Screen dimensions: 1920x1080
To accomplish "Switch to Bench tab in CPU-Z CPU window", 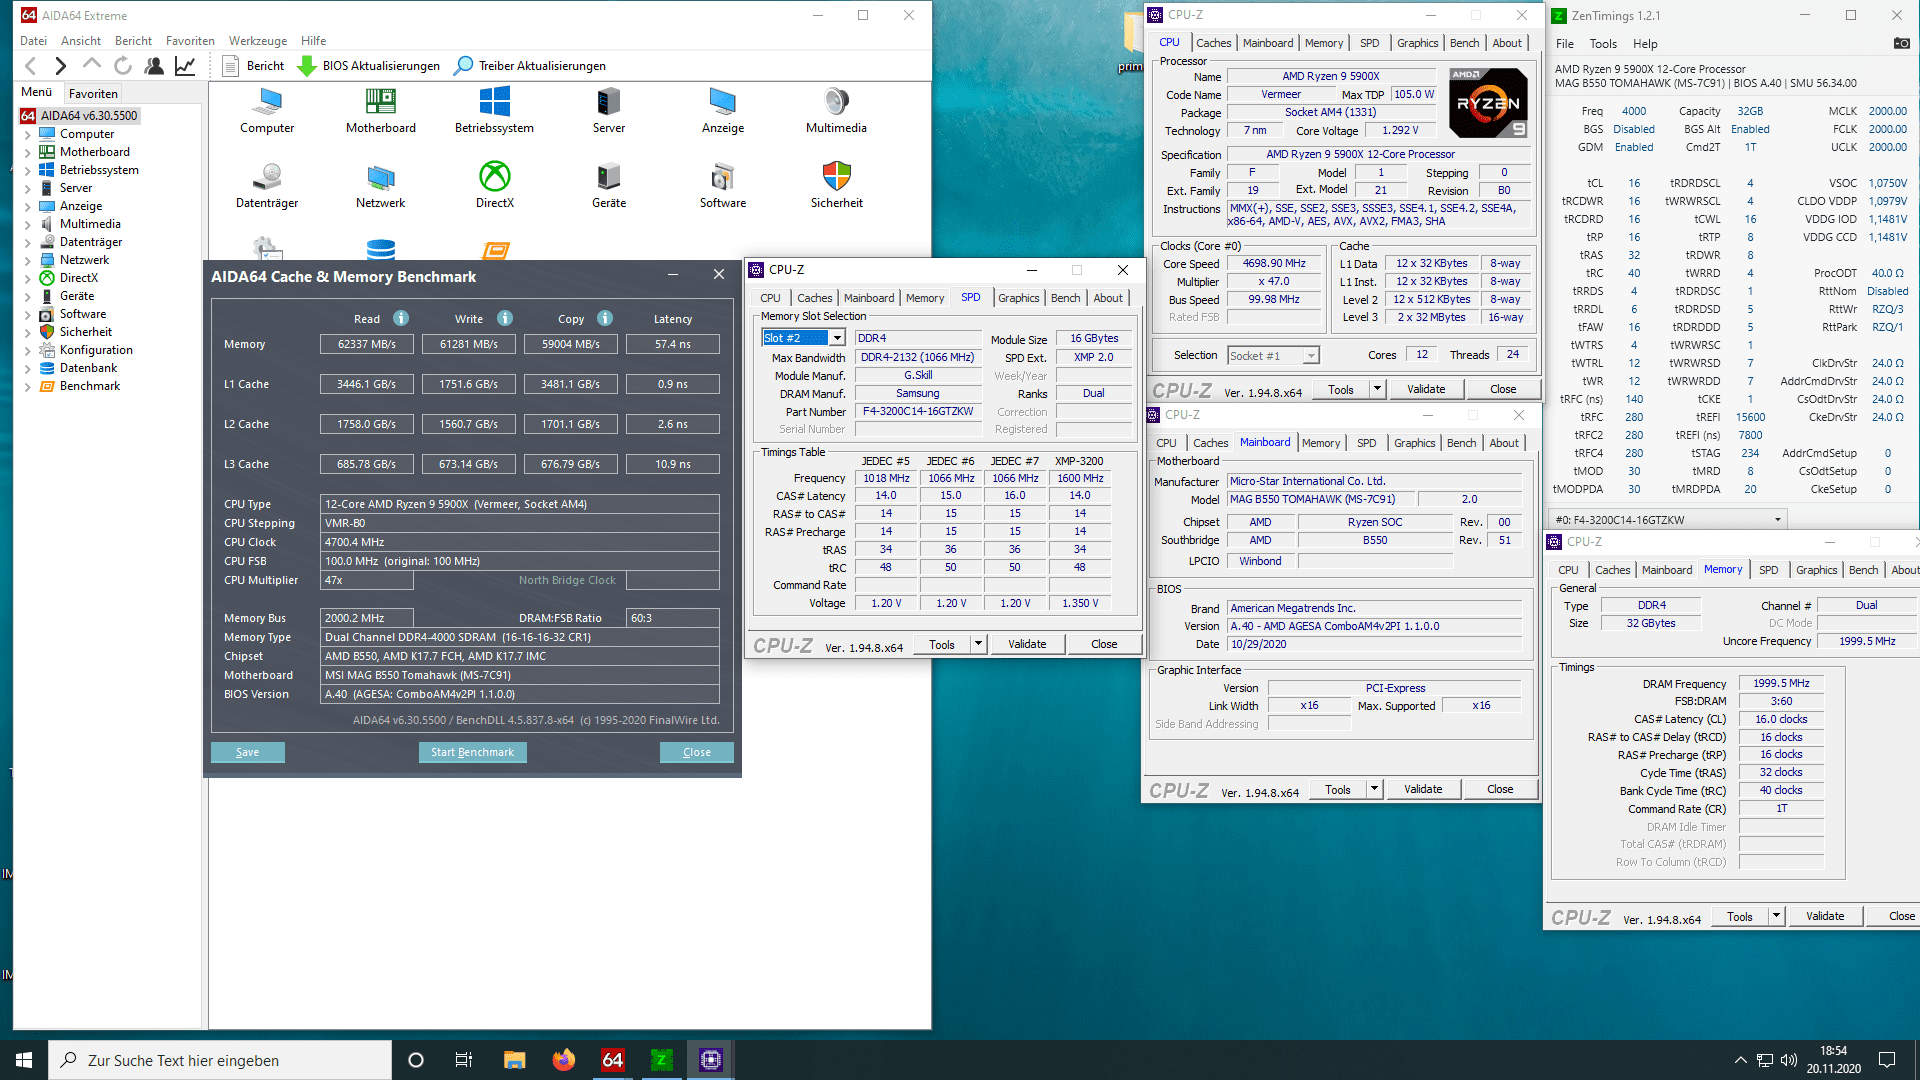I will (1464, 43).
